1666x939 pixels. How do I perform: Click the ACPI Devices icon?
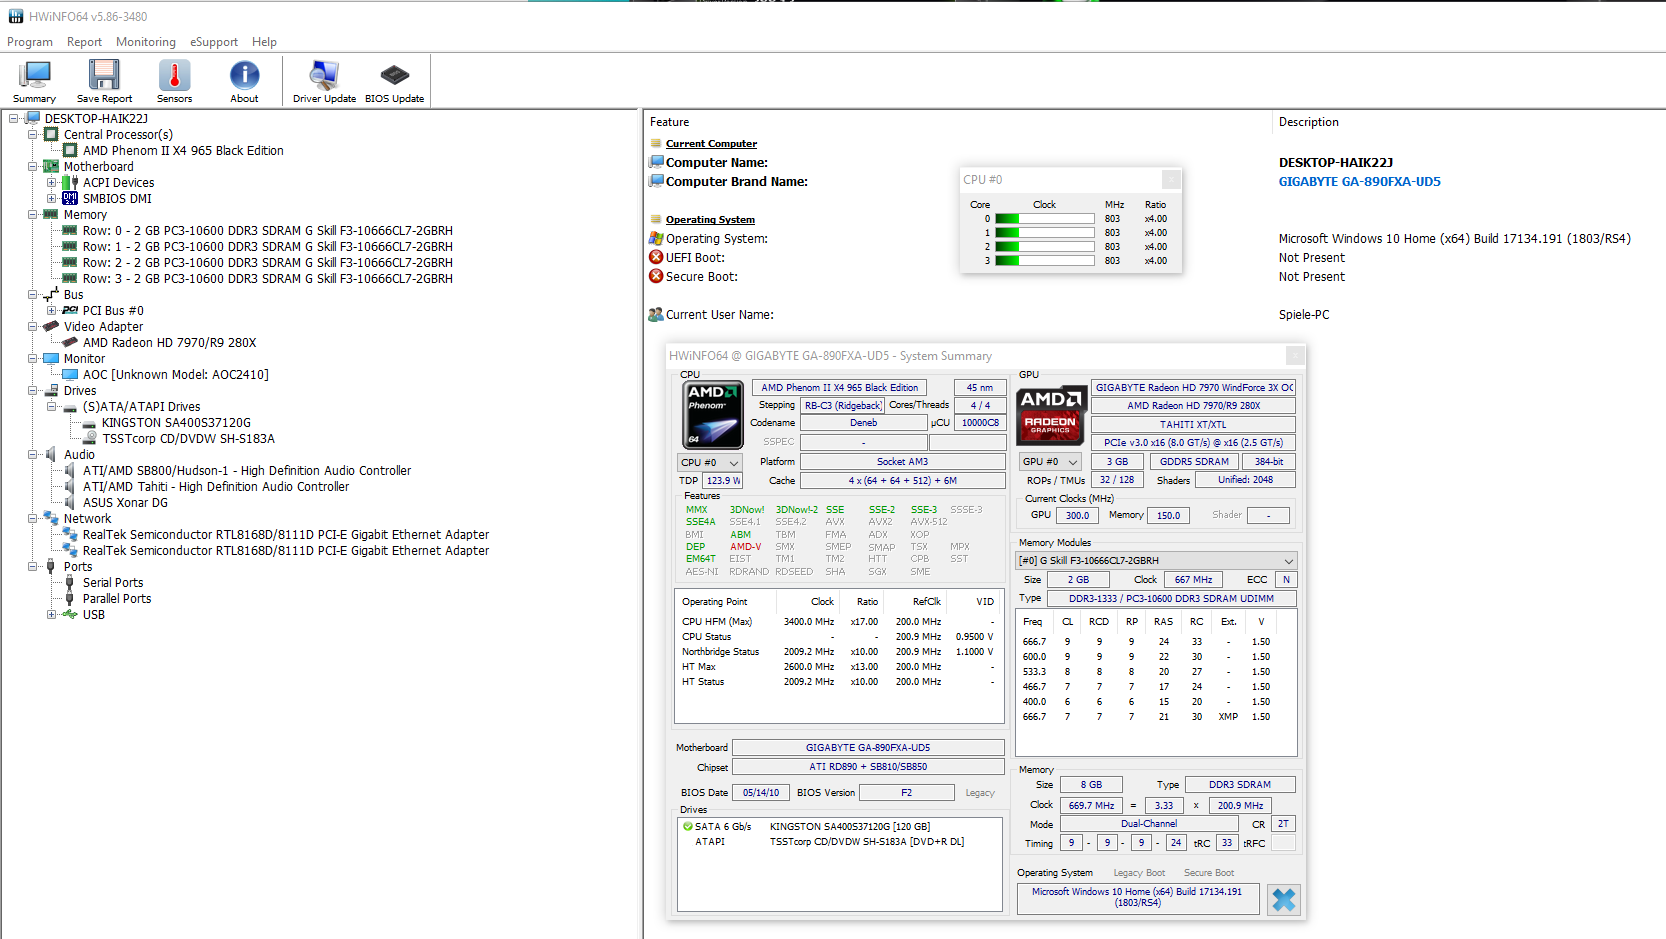pos(71,182)
